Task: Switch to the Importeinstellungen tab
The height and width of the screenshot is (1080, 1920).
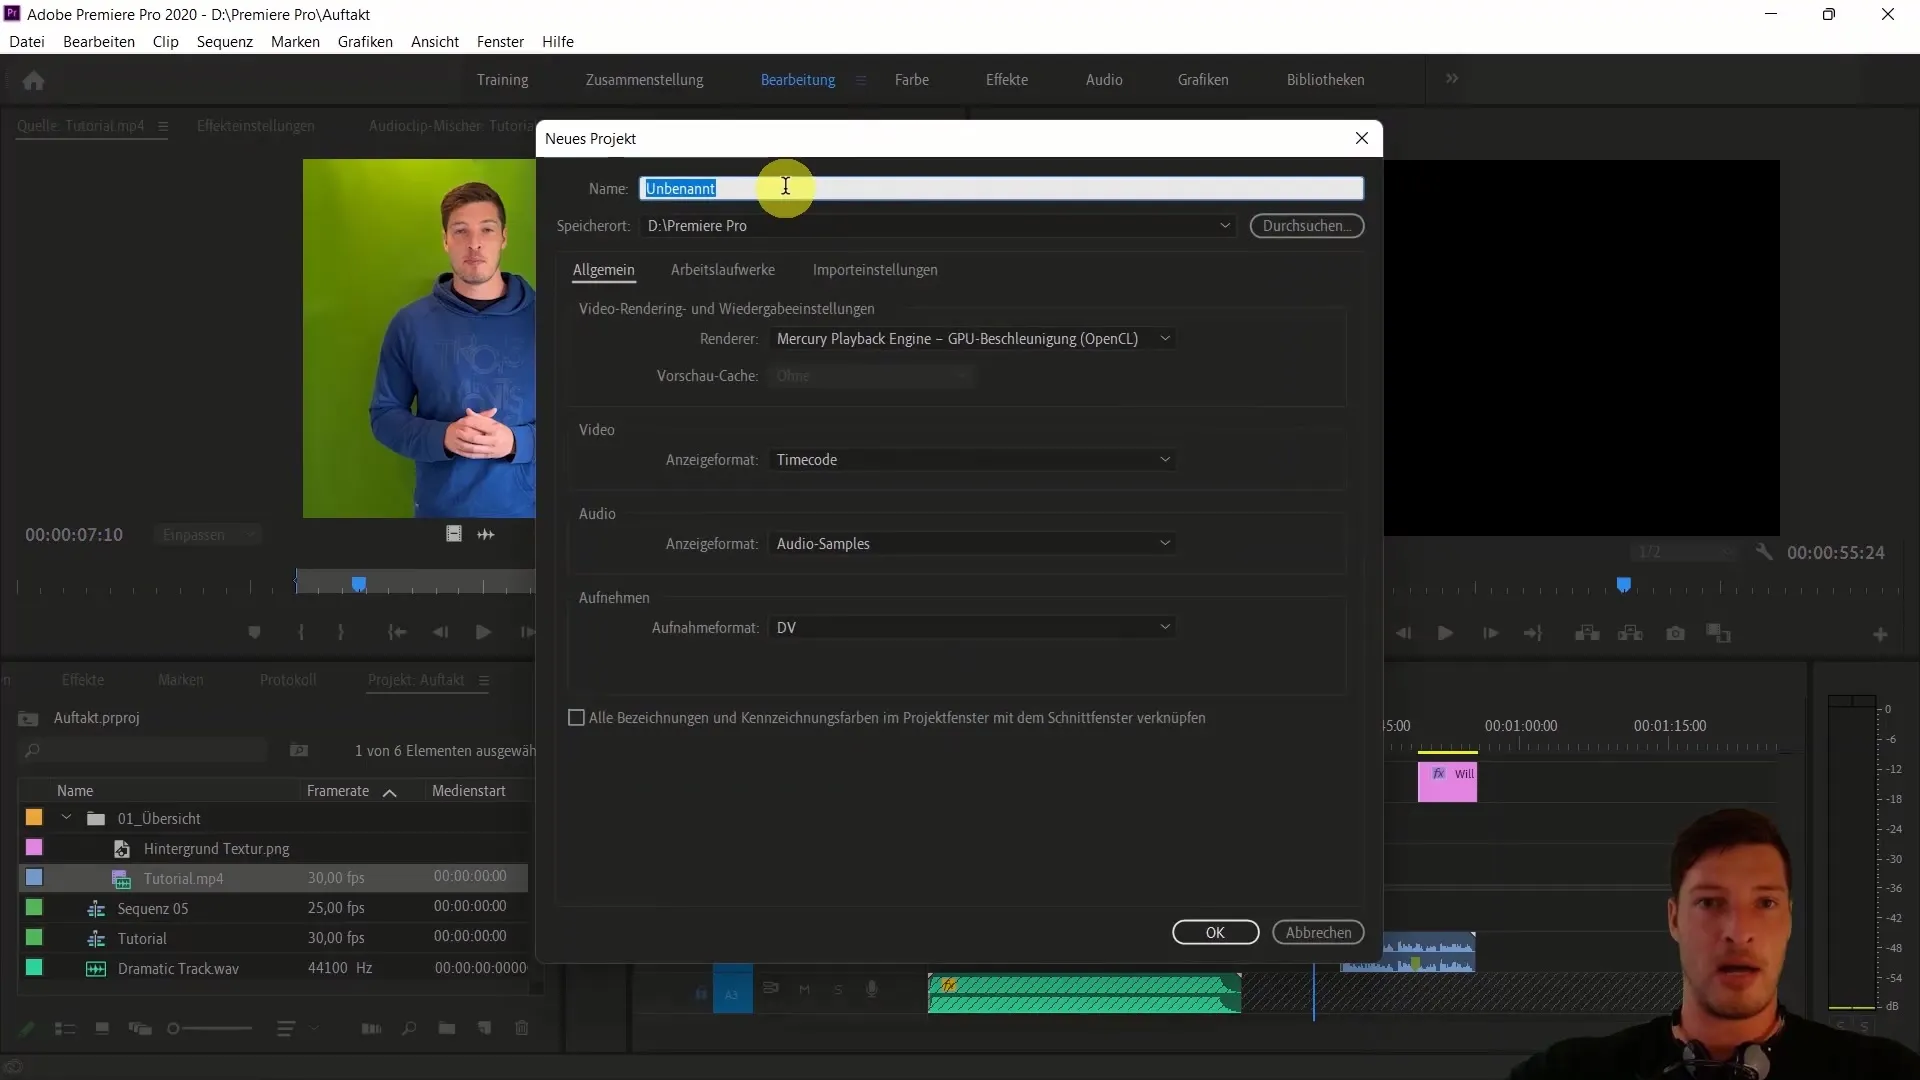Action: [875, 270]
